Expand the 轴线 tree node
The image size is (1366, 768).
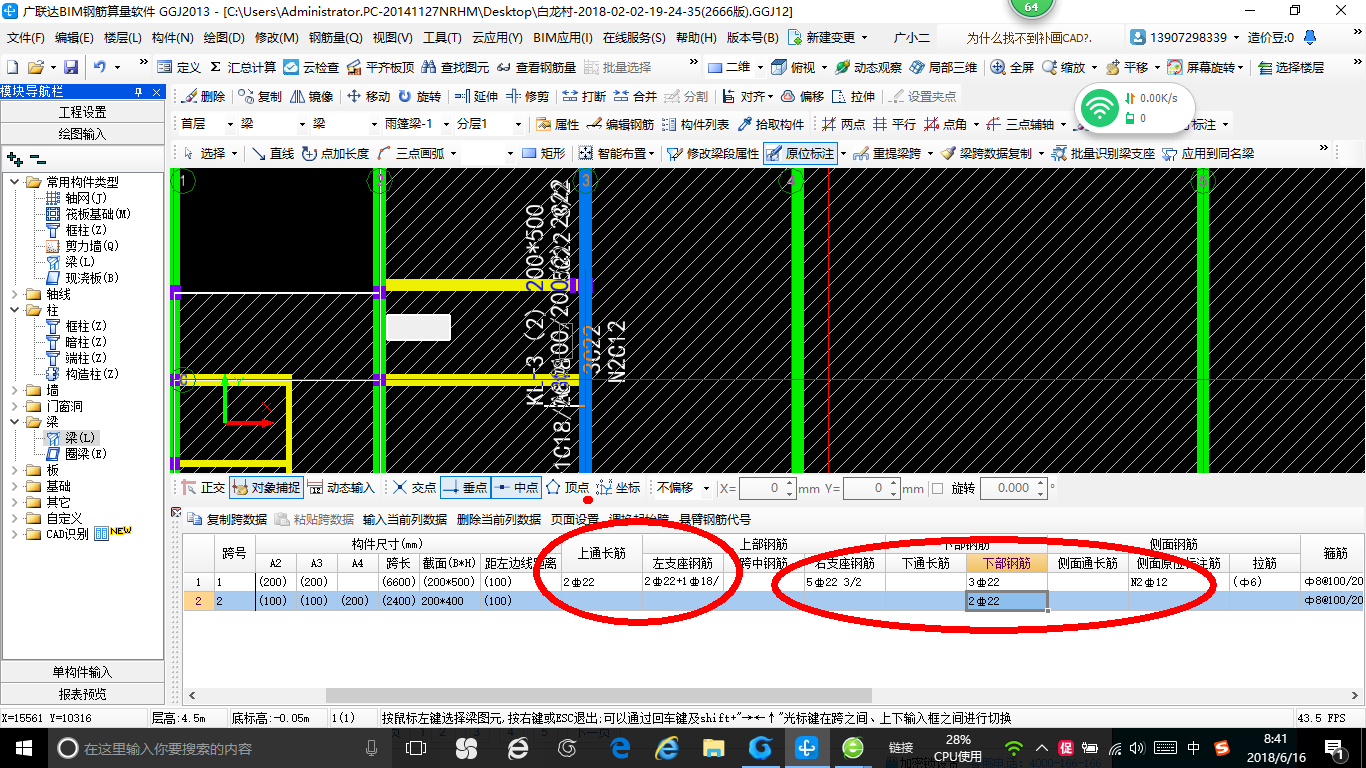14,294
